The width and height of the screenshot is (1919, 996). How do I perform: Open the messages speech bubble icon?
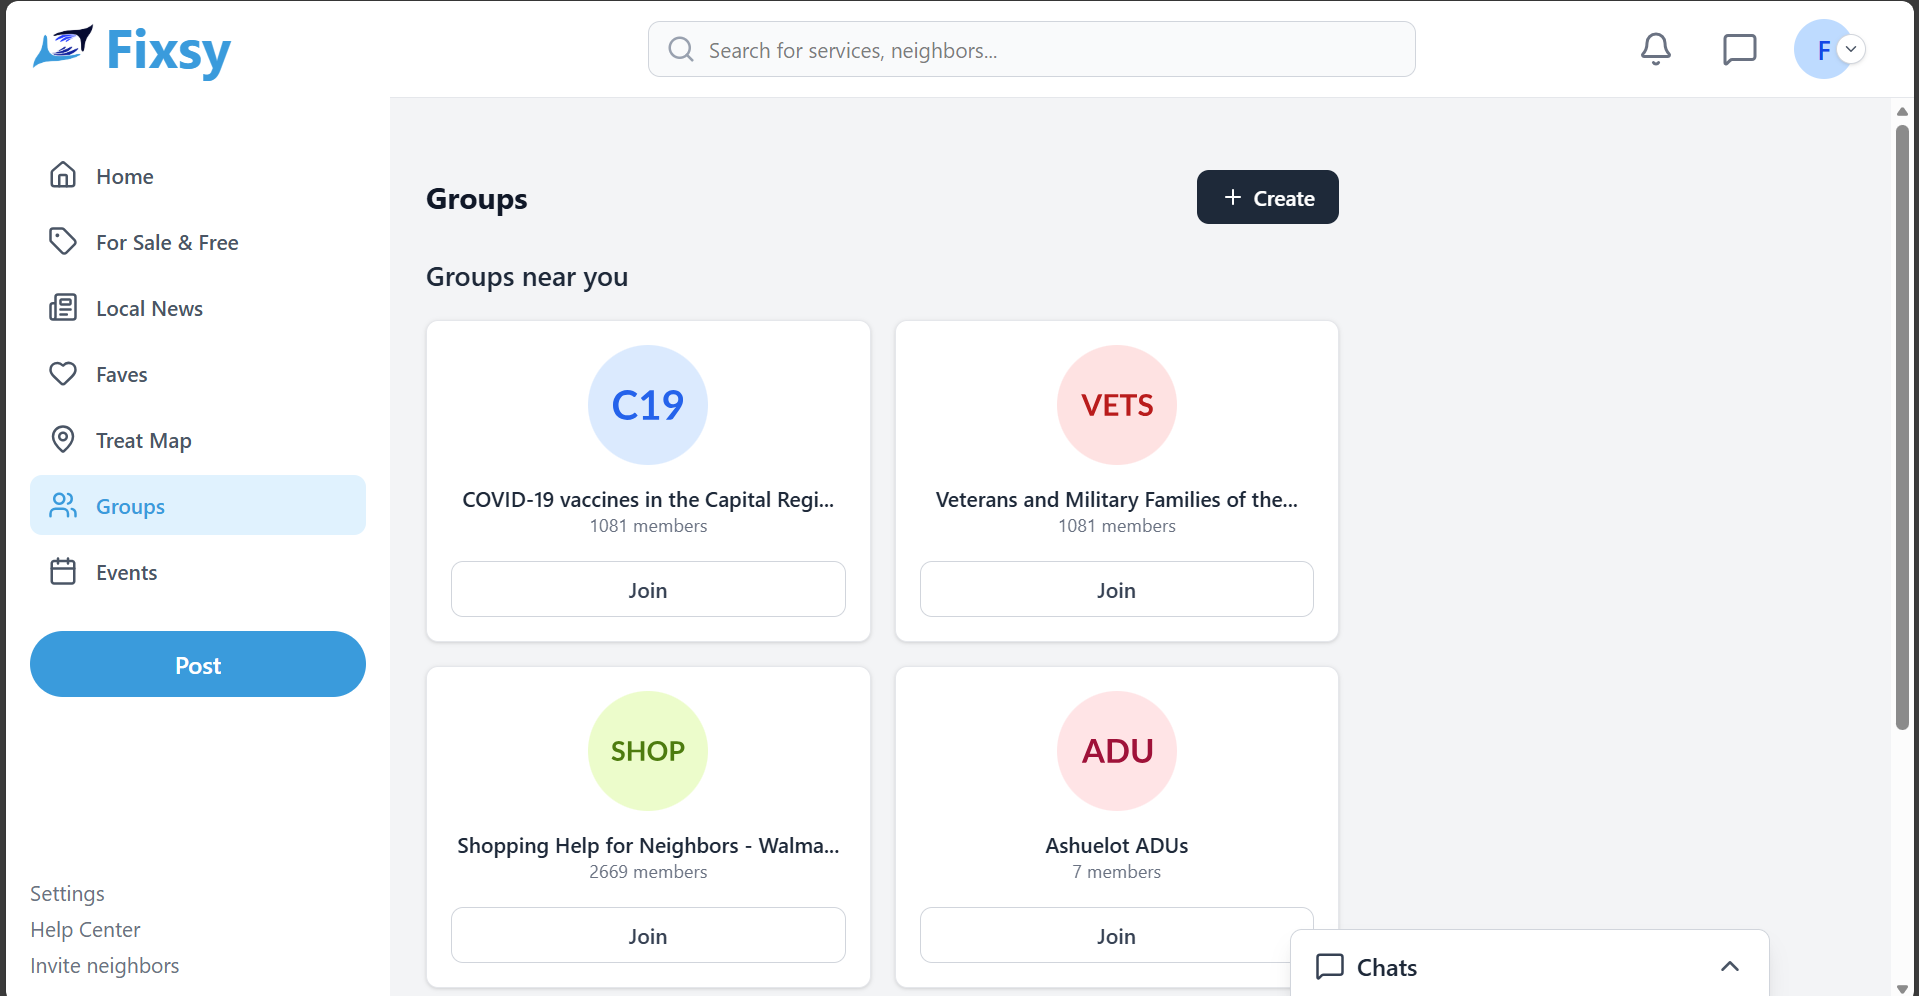(1739, 49)
